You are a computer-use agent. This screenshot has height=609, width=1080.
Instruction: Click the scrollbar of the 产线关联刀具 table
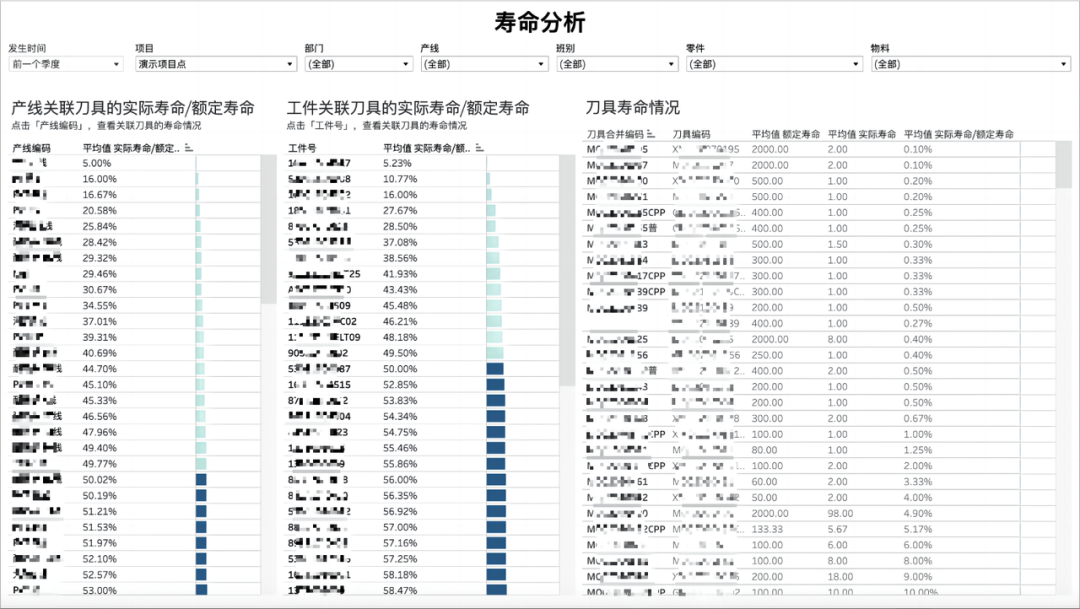(268, 230)
